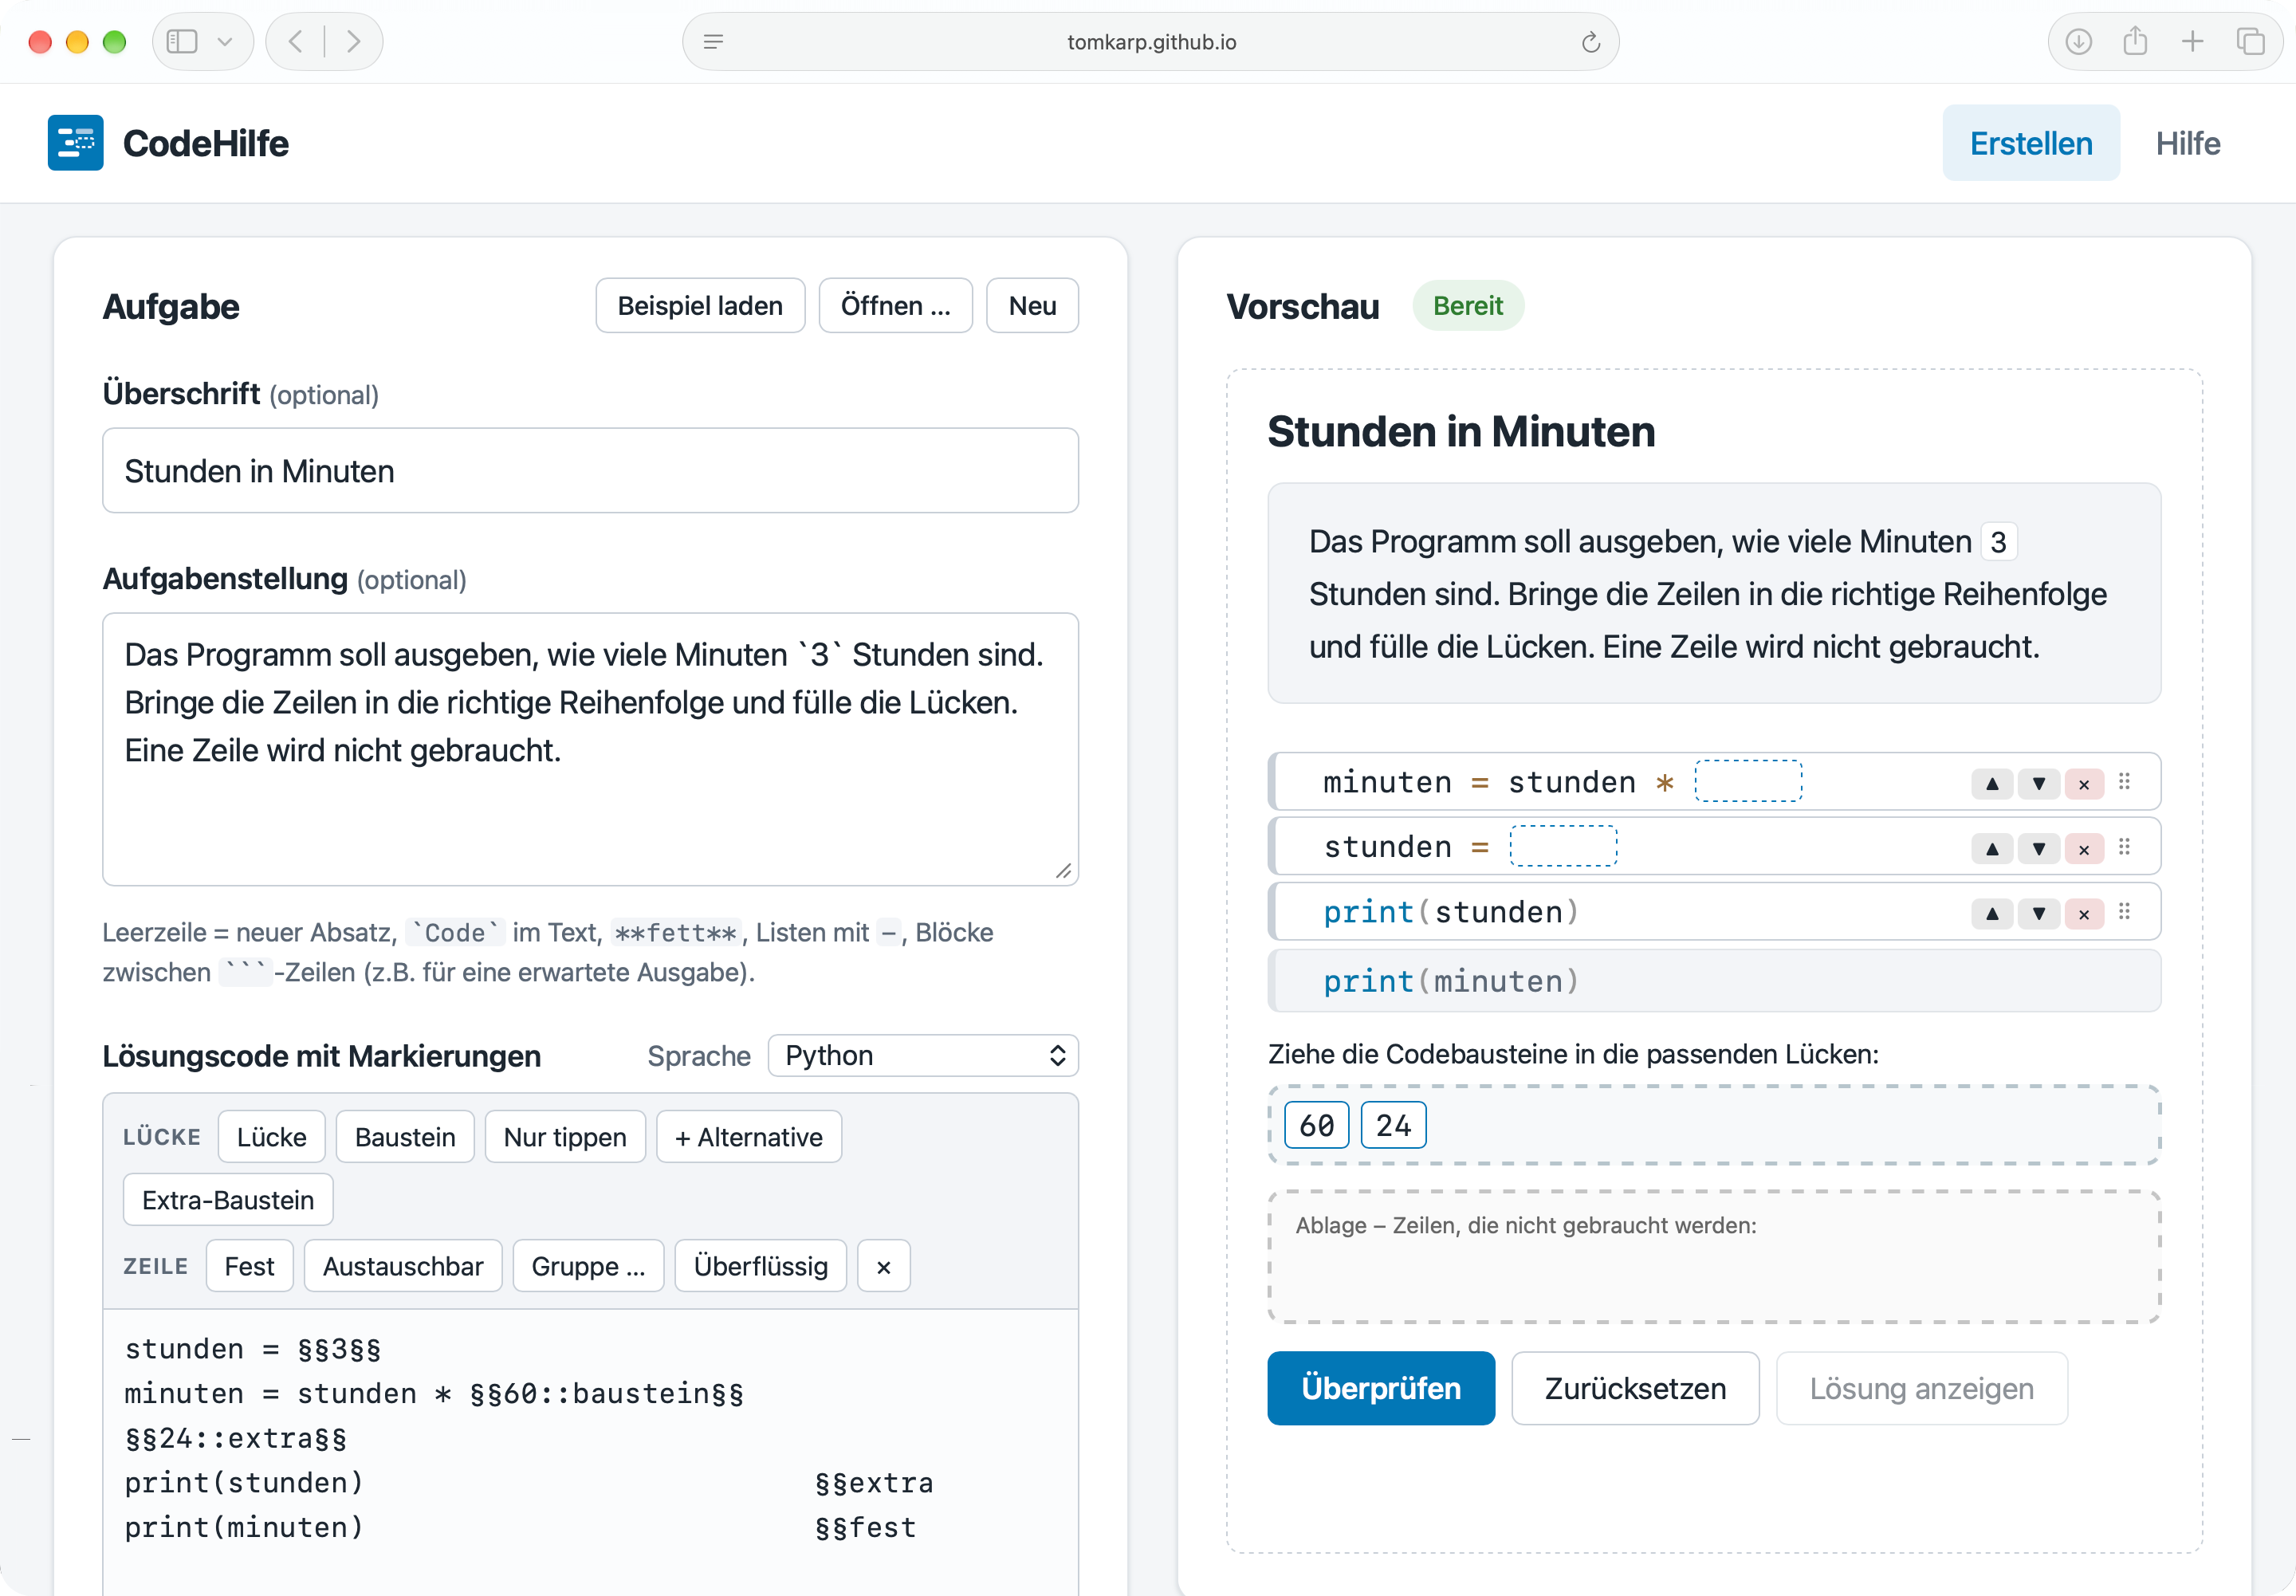Discard the 'minuten = stunden *' line with x
The height and width of the screenshot is (1596, 2296).
click(x=2084, y=783)
